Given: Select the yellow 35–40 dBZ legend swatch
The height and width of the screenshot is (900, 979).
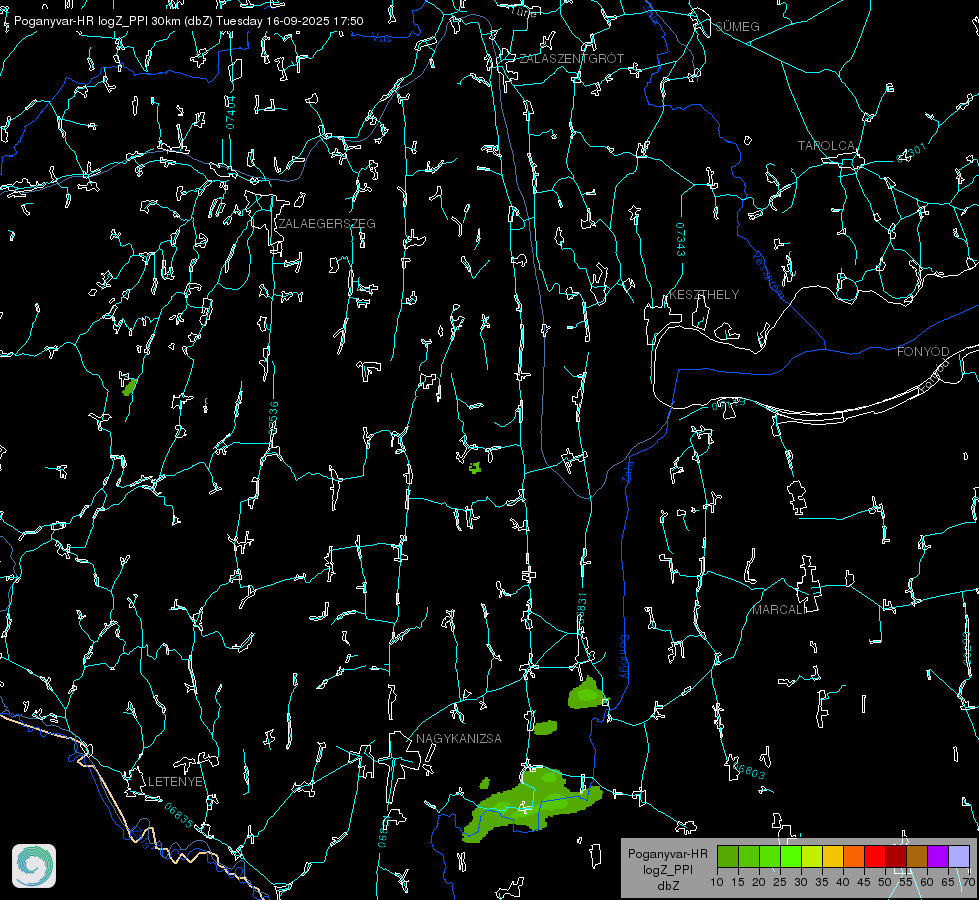Looking at the screenshot, I should (x=833, y=856).
